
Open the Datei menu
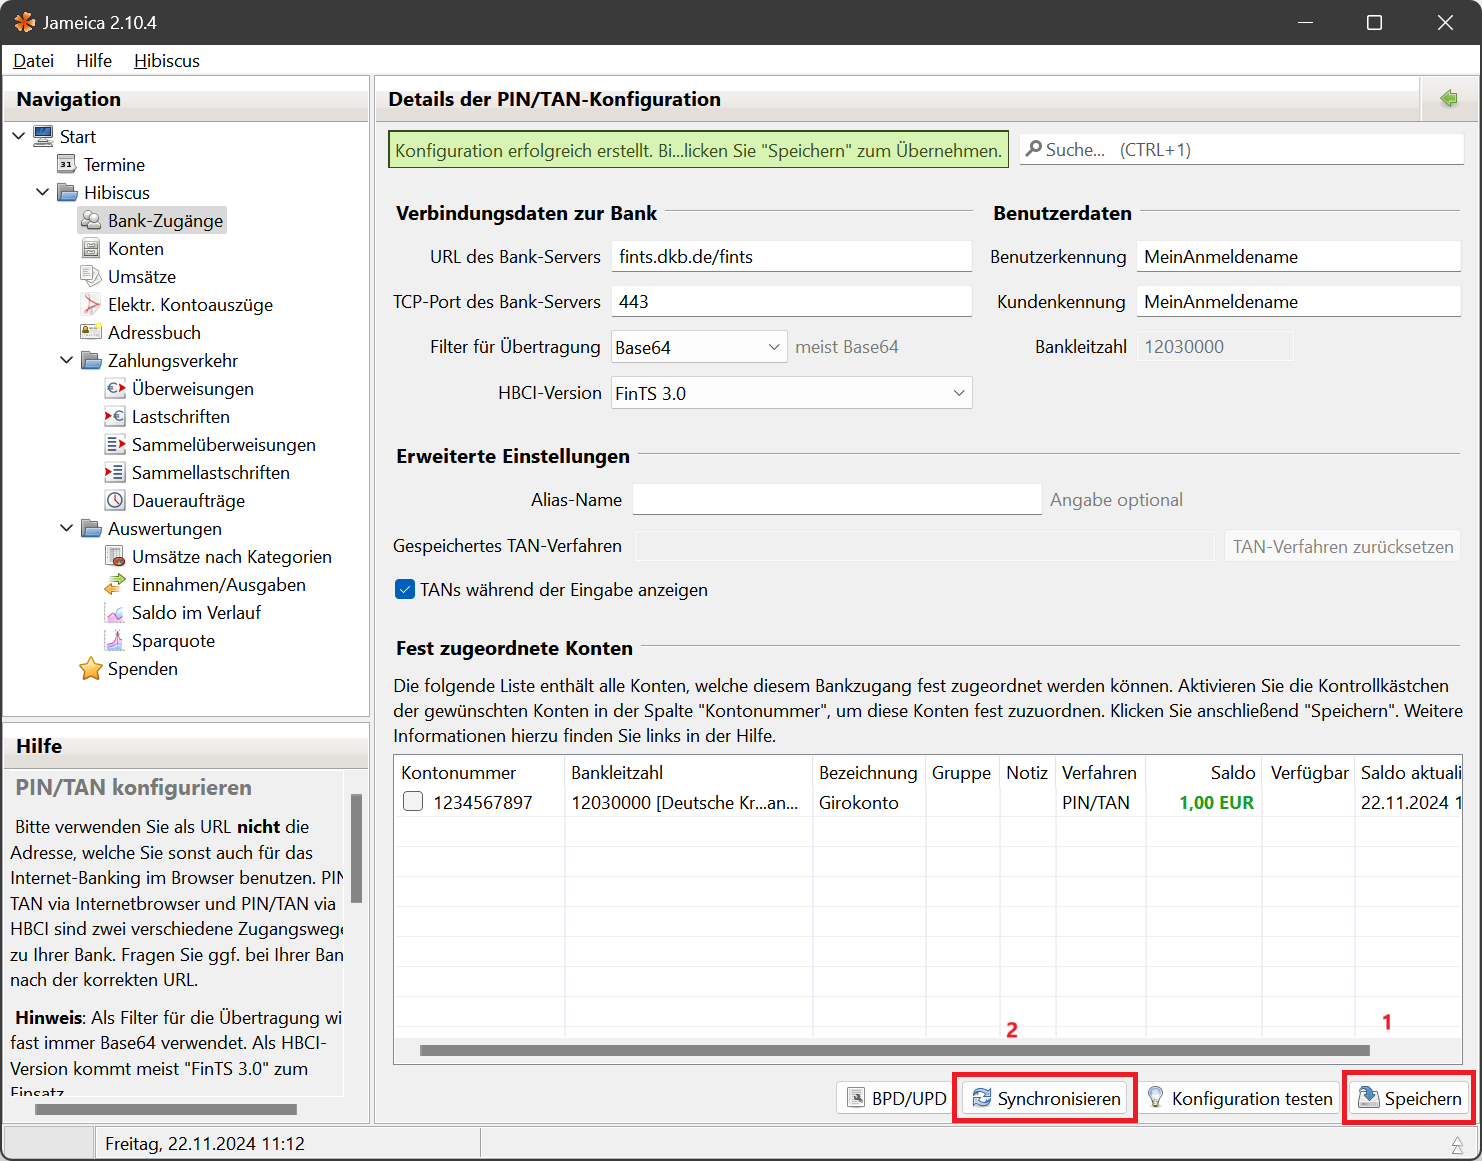click(x=33, y=60)
